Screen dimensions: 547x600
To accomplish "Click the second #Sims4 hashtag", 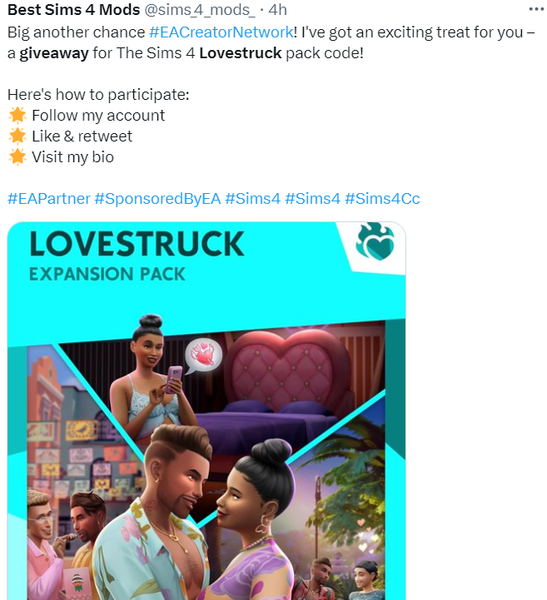I will pos(313,199).
